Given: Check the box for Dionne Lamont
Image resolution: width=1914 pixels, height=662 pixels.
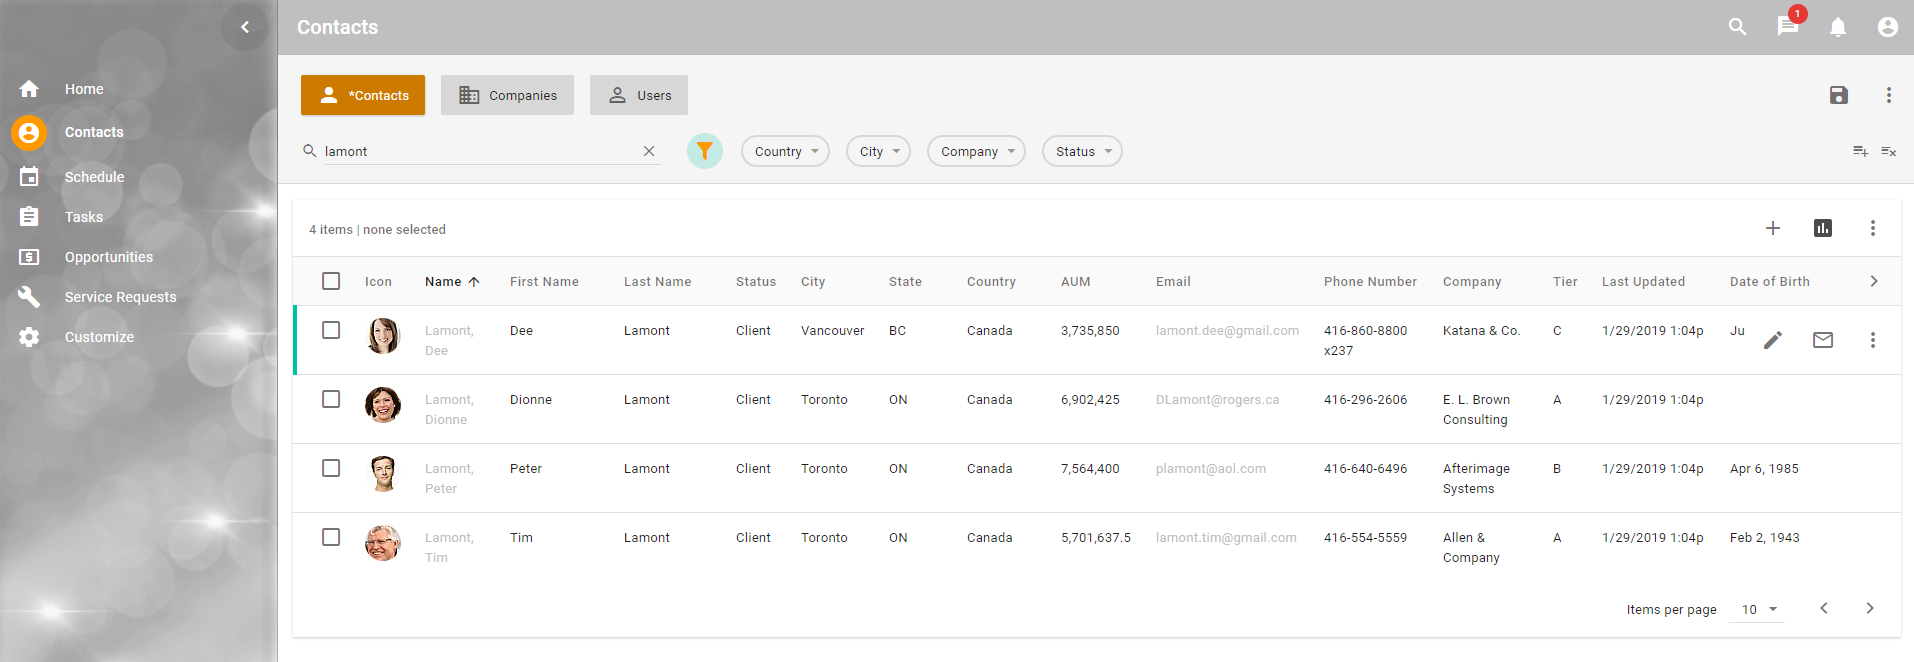Looking at the screenshot, I should tap(331, 399).
